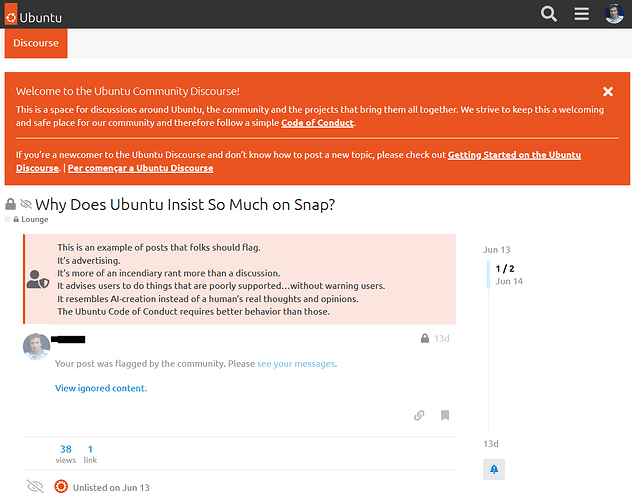632x500 pixels.
Task: Click the timeline scroller handle bar
Action: (489, 274)
